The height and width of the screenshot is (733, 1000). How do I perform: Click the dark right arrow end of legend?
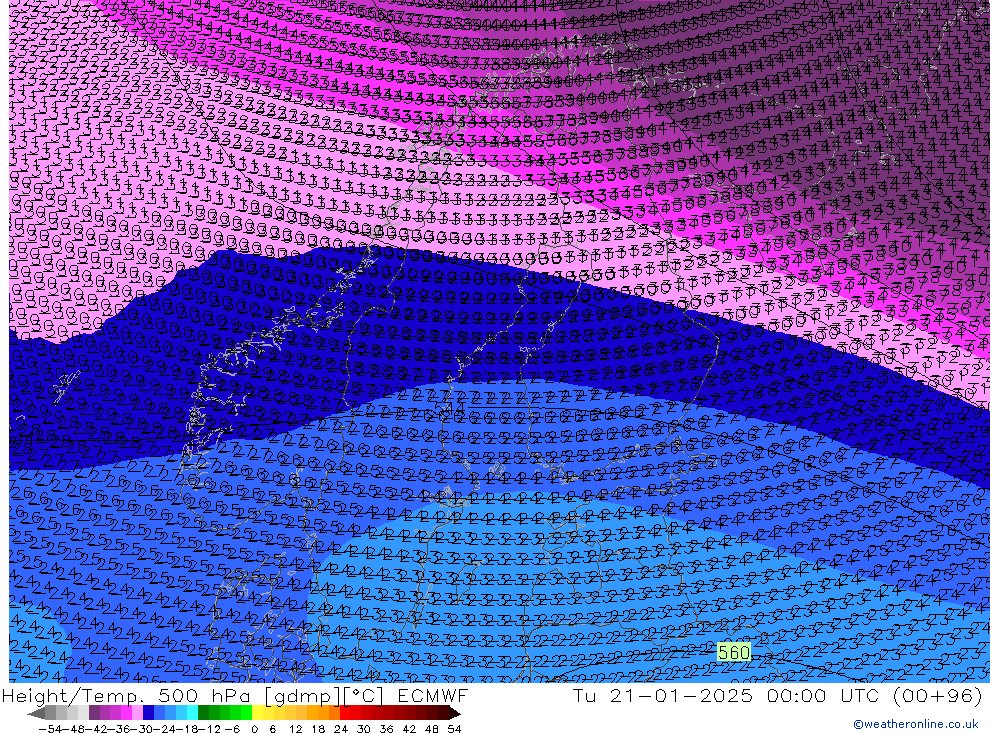tap(455, 713)
